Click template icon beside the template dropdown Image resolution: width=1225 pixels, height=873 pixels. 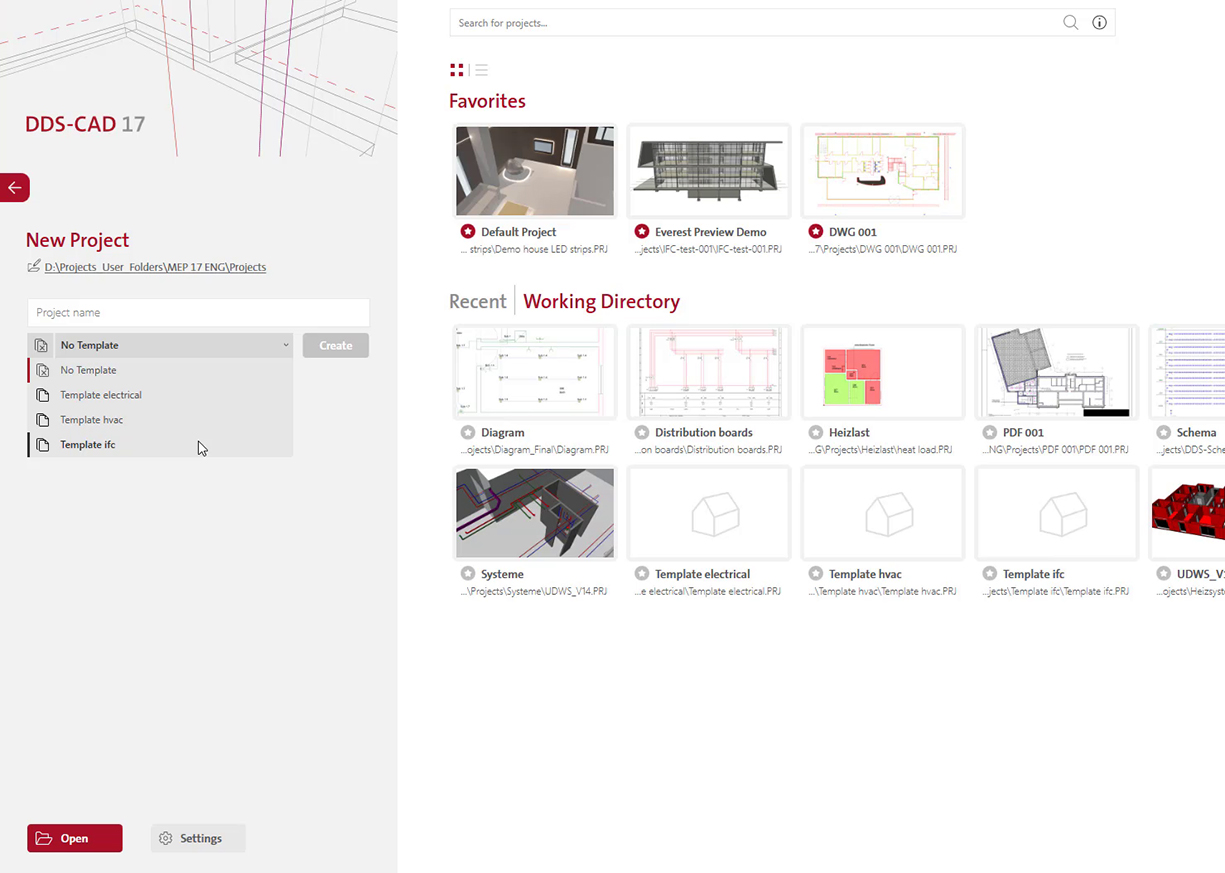pyautogui.click(x=41, y=345)
